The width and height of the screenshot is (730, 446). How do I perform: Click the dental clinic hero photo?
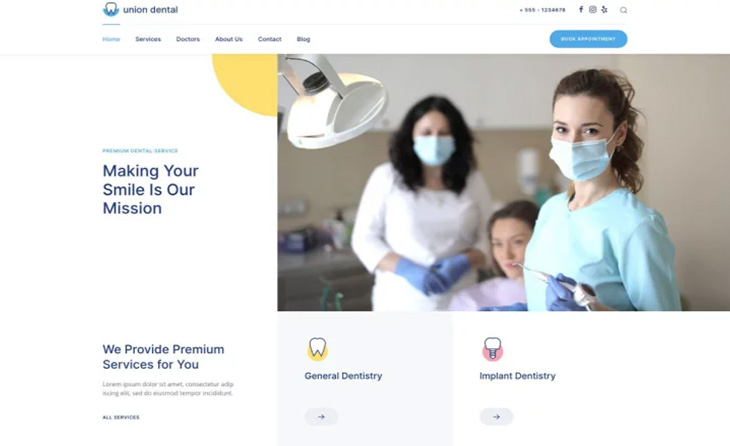point(504,182)
